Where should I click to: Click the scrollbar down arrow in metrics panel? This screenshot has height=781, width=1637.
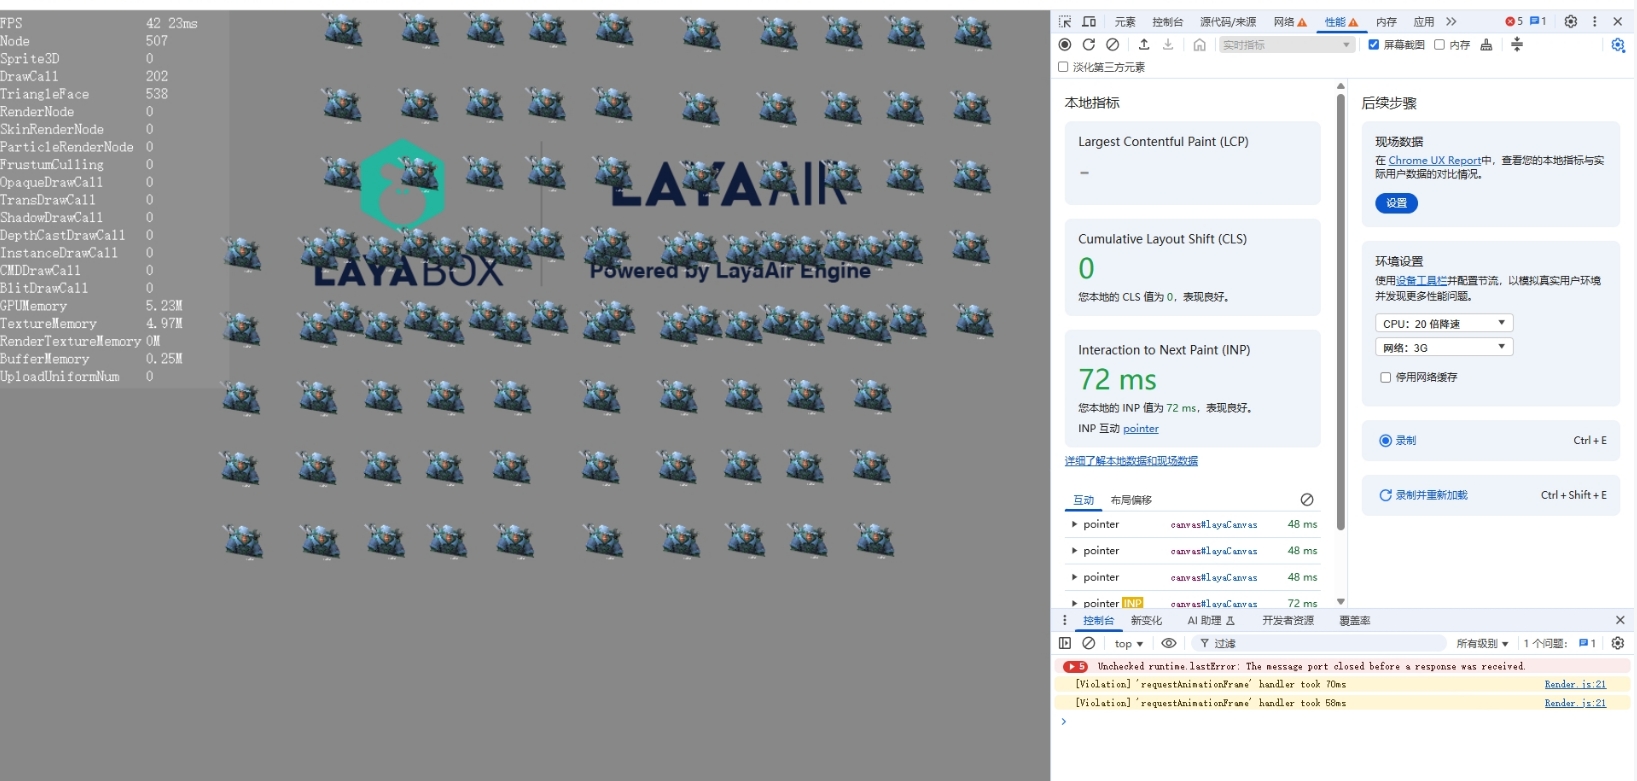(x=1341, y=602)
